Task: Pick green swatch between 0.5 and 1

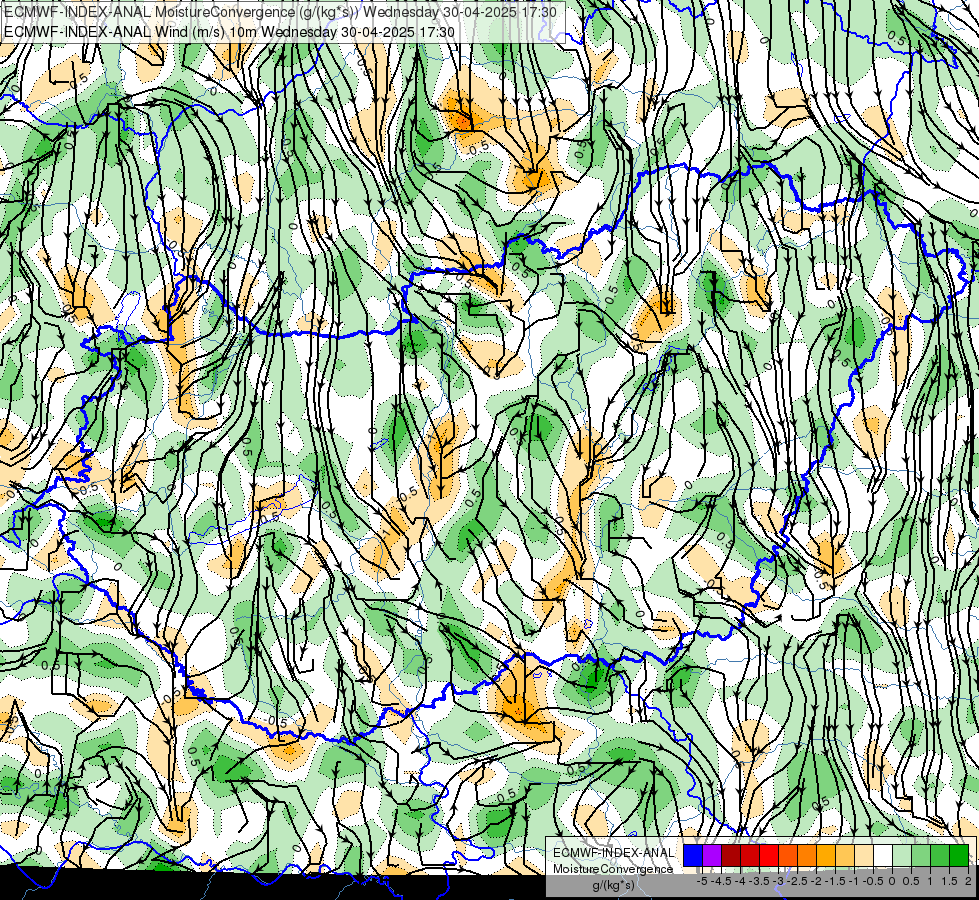Action: [921, 856]
